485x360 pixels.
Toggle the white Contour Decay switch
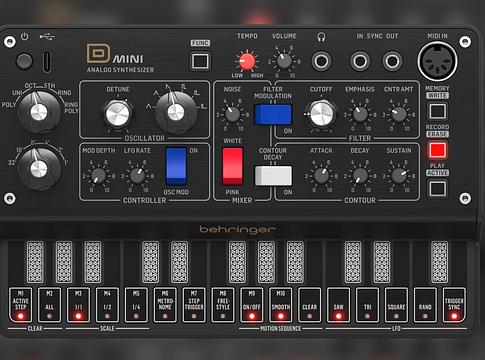(273, 176)
